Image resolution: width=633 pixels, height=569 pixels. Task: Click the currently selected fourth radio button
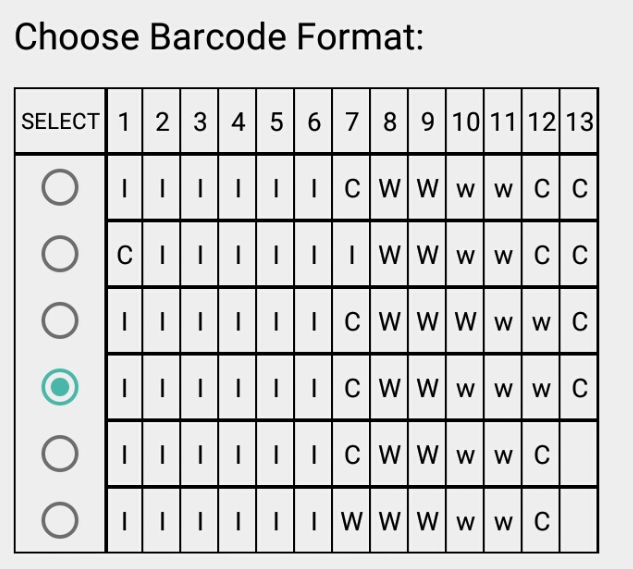[x=61, y=387]
